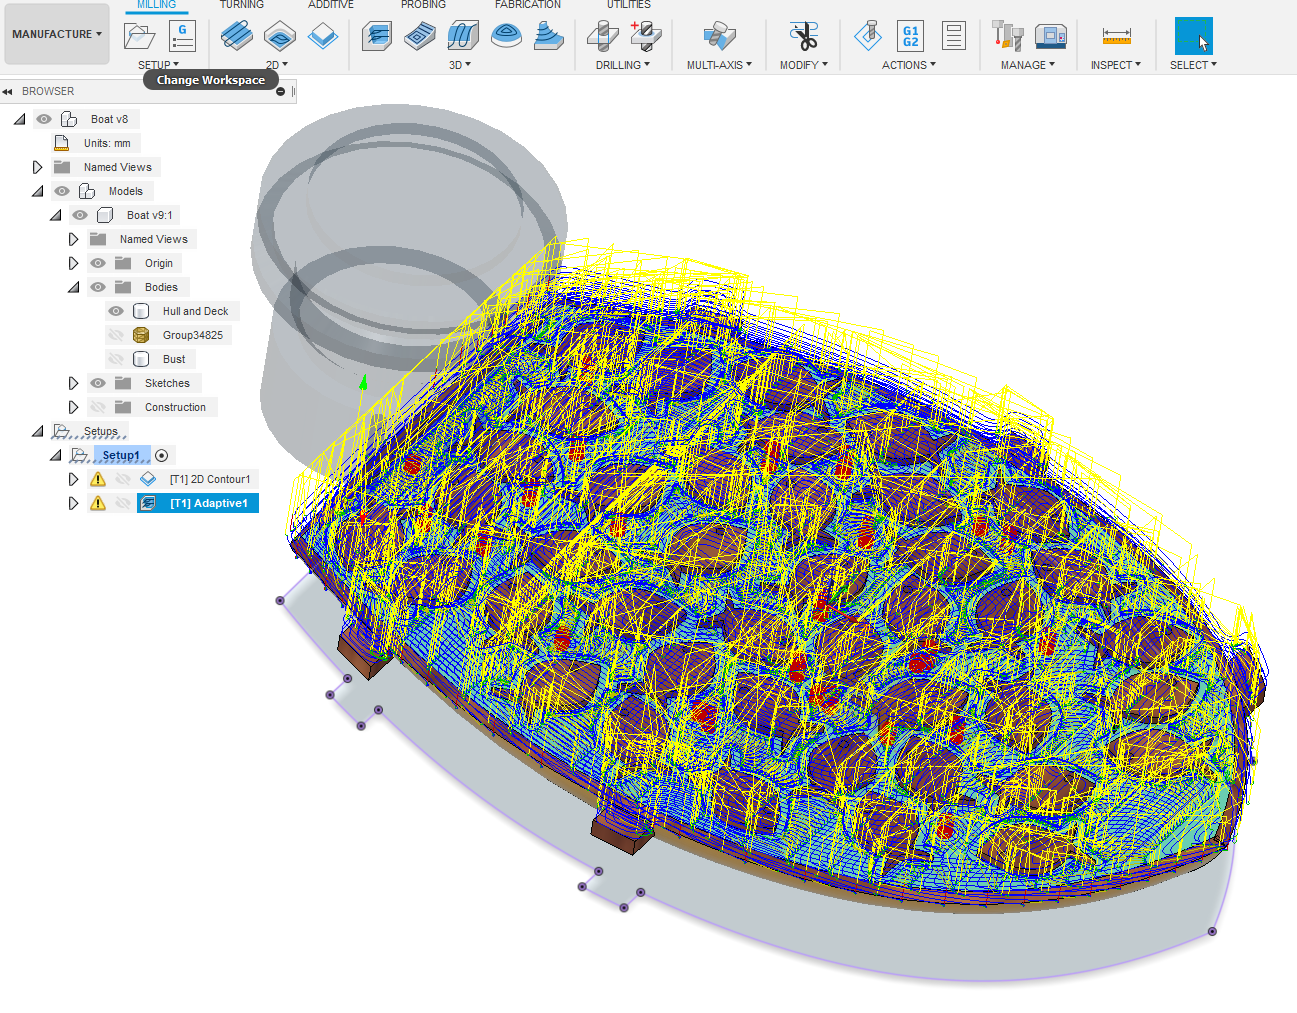This screenshot has width=1297, height=1013.
Task: Click the Measure ruler icon
Action: coord(1116,36)
